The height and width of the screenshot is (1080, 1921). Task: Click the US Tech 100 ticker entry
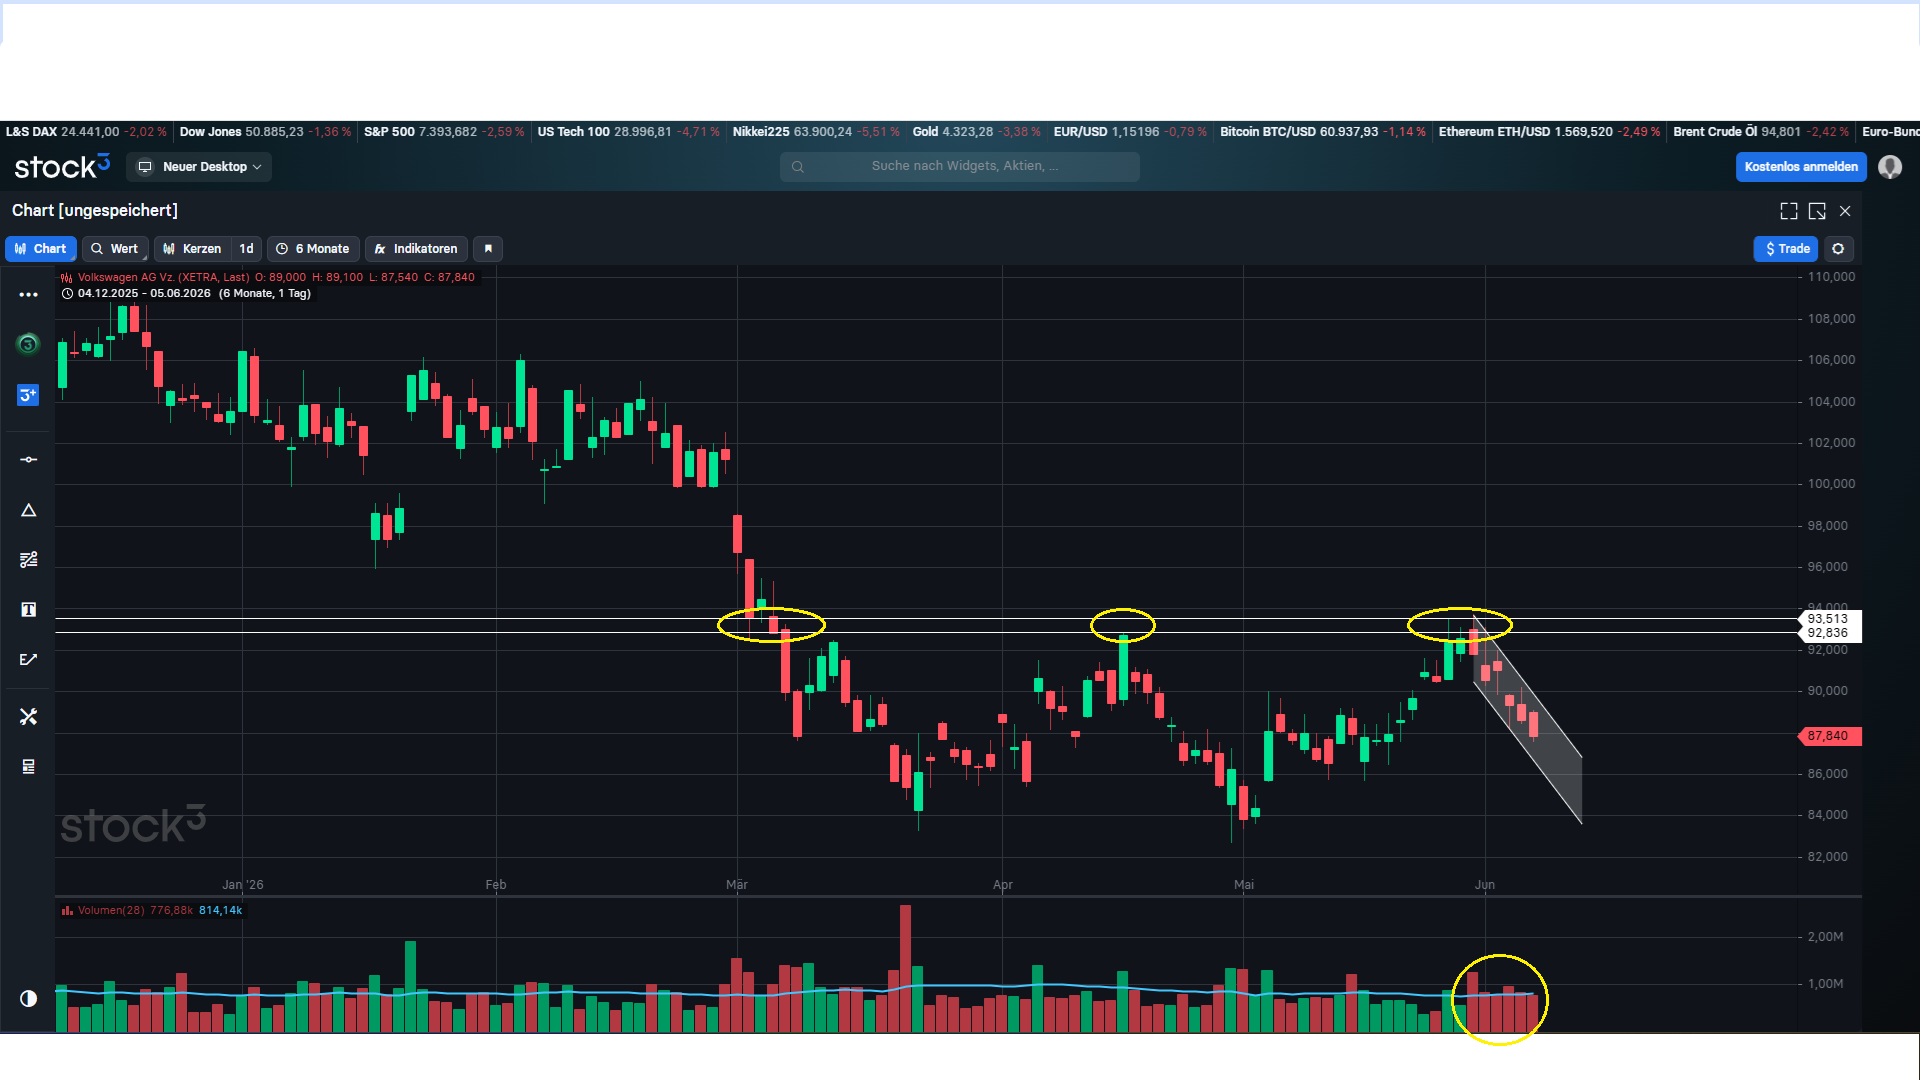(x=628, y=132)
